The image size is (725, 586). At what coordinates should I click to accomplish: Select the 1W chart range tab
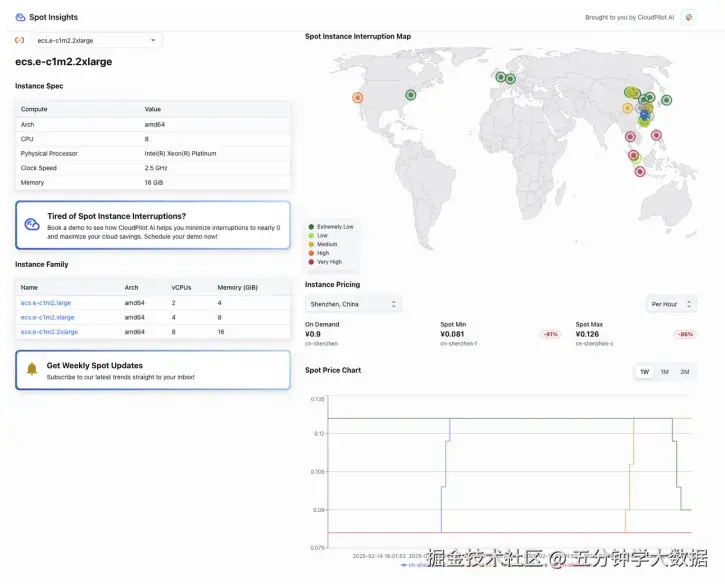pyautogui.click(x=644, y=372)
